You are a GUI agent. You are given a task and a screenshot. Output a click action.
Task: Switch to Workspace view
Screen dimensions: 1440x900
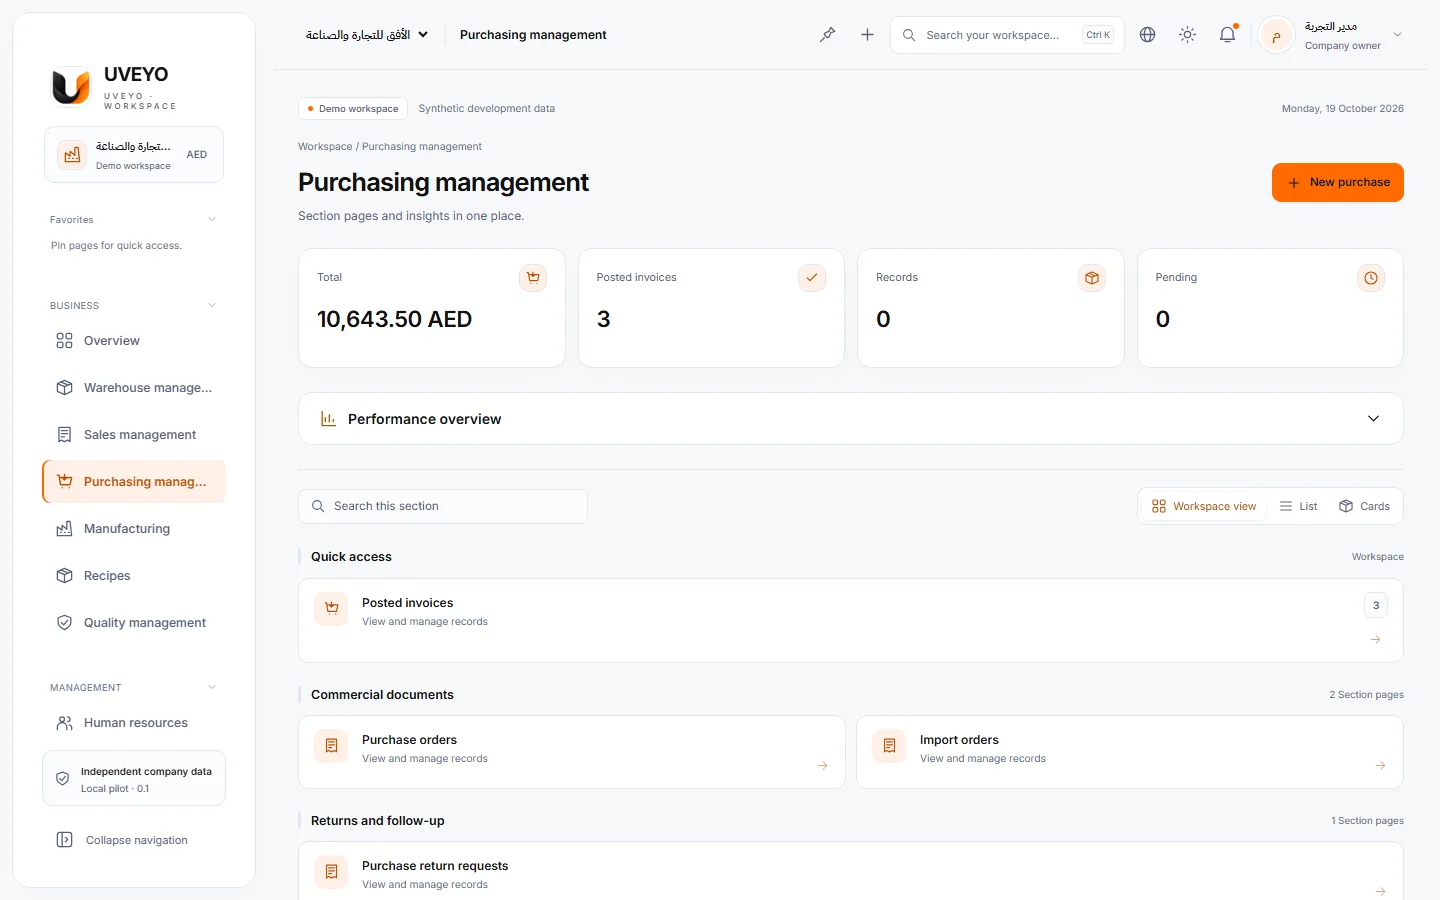(1204, 506)
